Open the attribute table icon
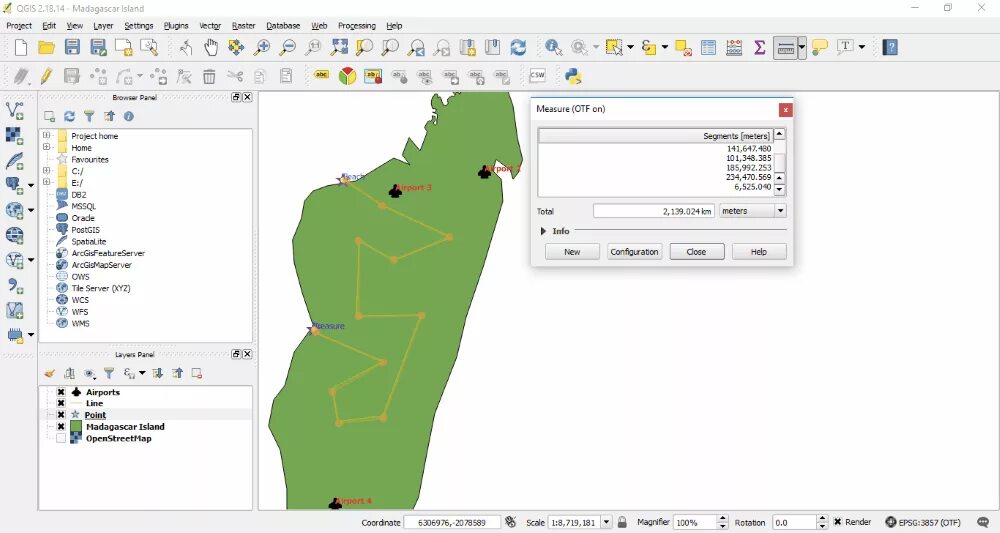Viewport: 1000px width, 533px height. (x=708, y=47)
